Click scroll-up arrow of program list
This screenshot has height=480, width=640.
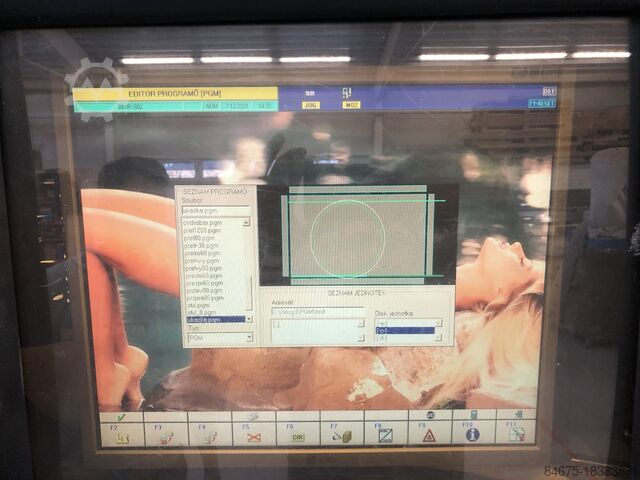[x=249, y=222]
